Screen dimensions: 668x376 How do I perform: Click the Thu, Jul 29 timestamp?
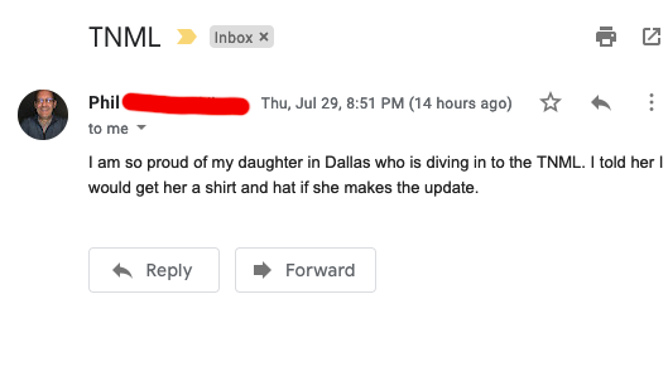tap(386, 103)
